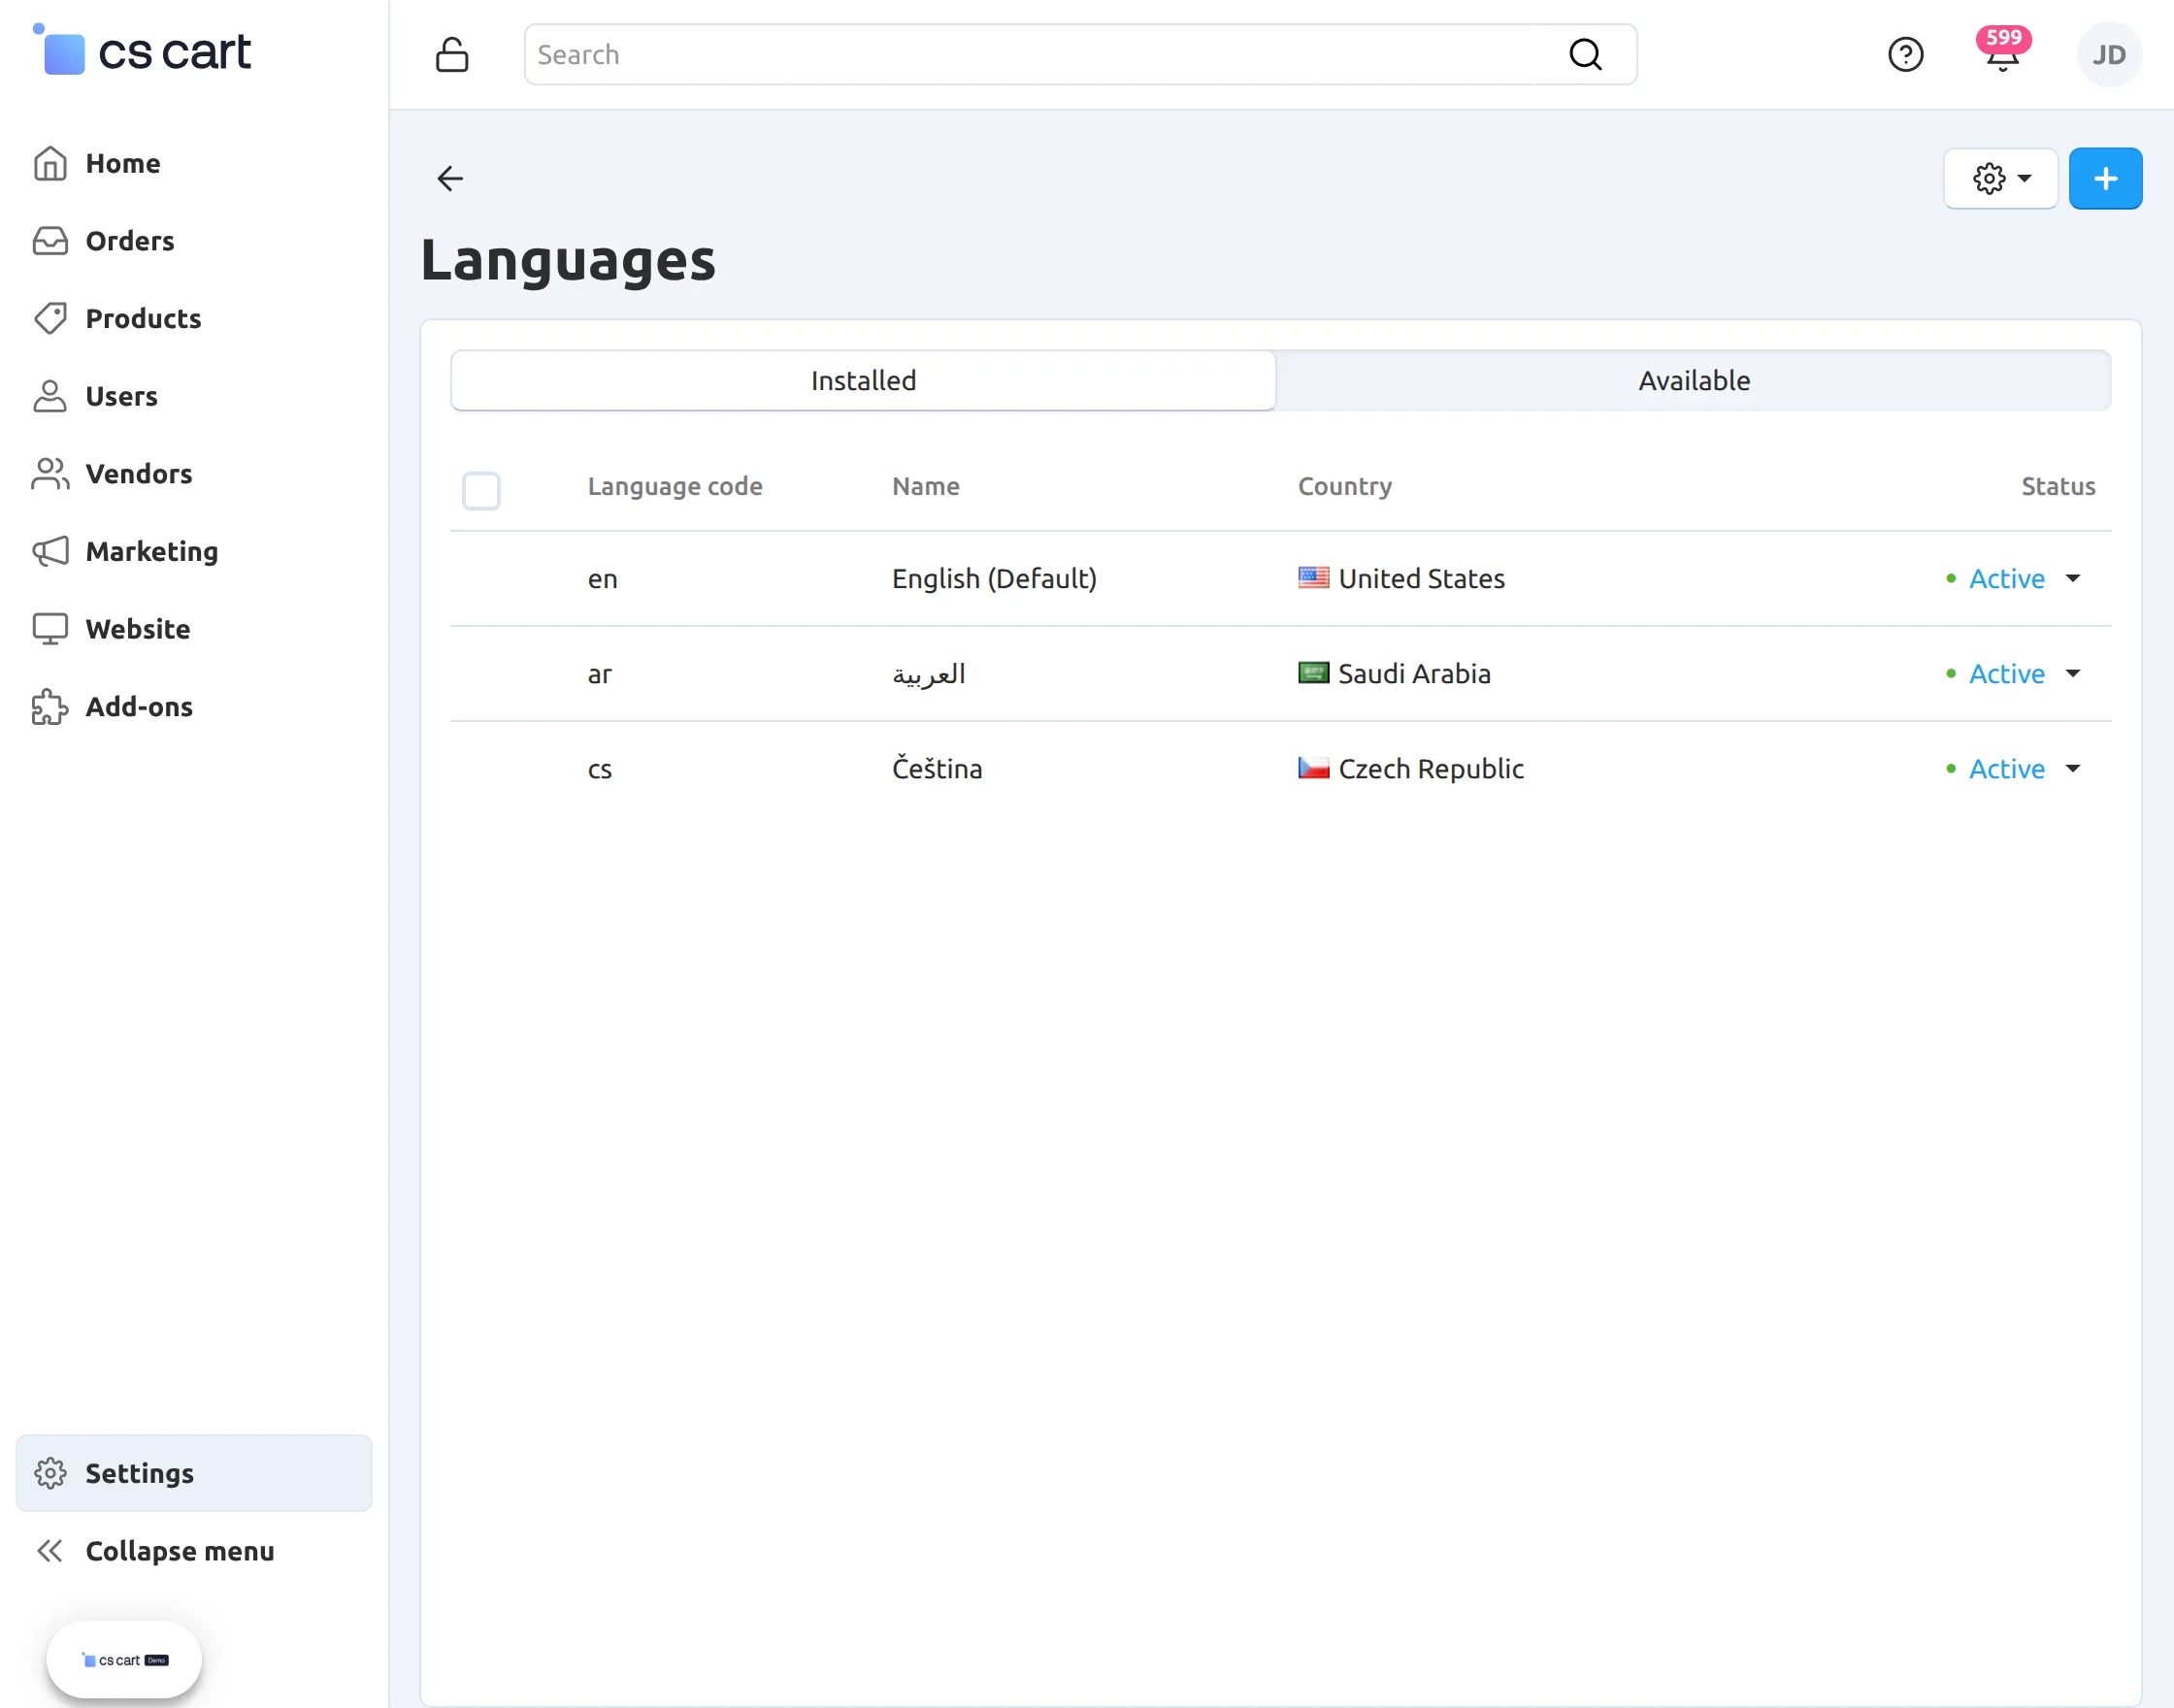Click the Add-ons puzzle icon
The image size is (2174, 1708).
click(50, 707)
